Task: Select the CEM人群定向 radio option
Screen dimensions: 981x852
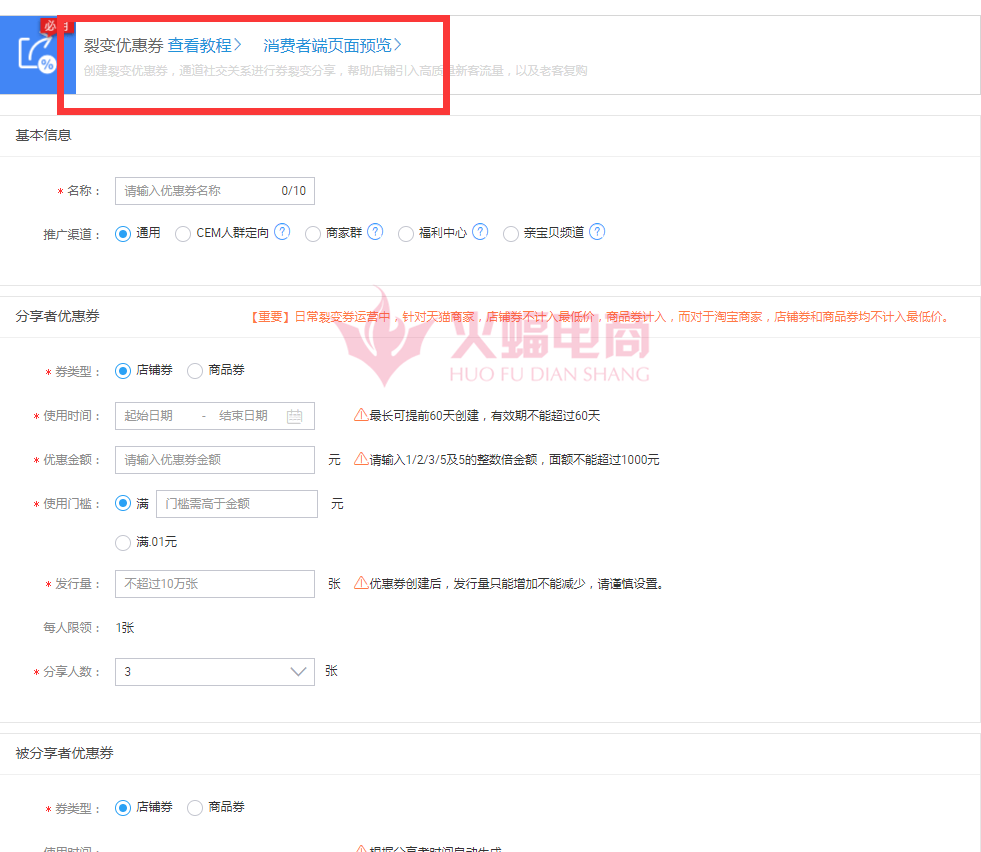Action: 183,233
